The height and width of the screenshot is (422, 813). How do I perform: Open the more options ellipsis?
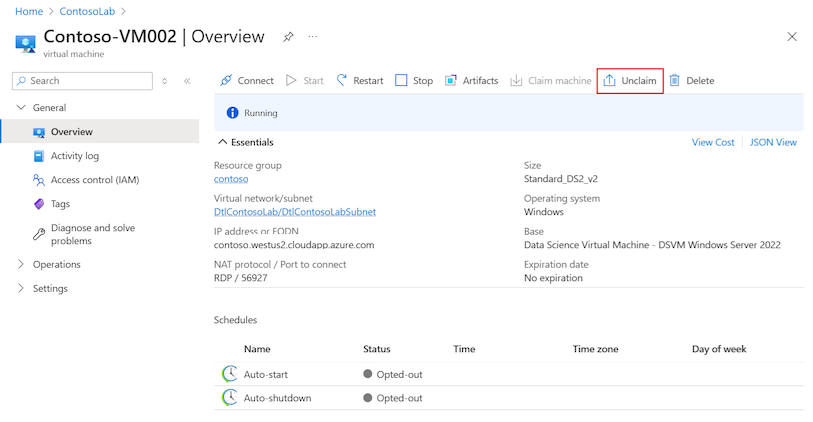point(313,37)
